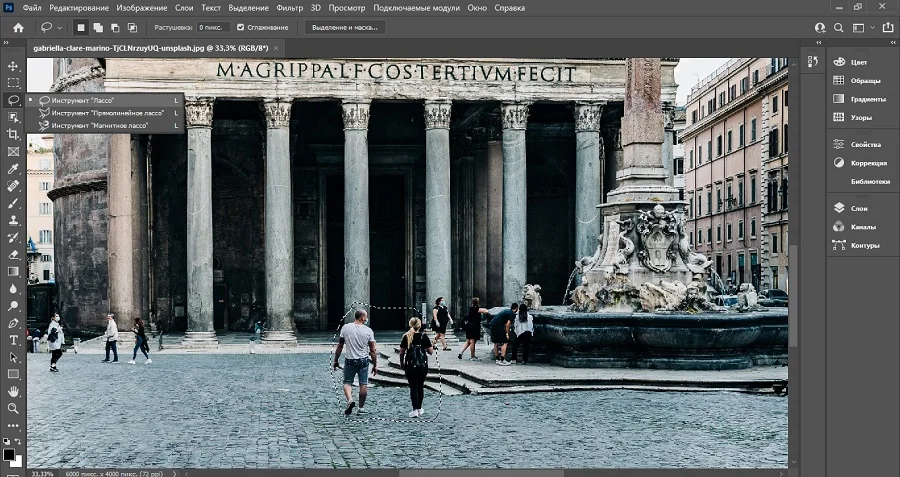Image resolution: width=900 pixels, height=477 pixels.
Task: Open the Редактирование menu
Action: 79,8
